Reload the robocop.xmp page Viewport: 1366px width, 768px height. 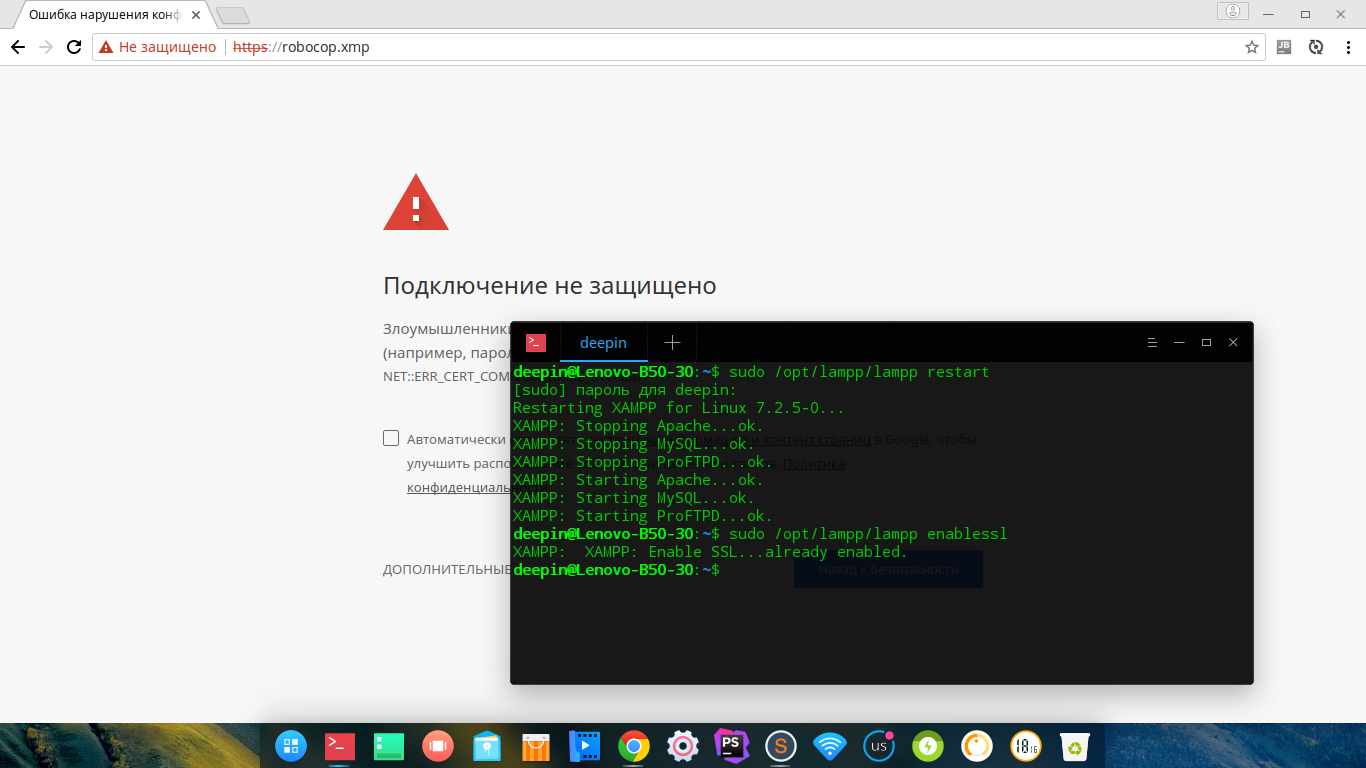[x=74, y=47]
